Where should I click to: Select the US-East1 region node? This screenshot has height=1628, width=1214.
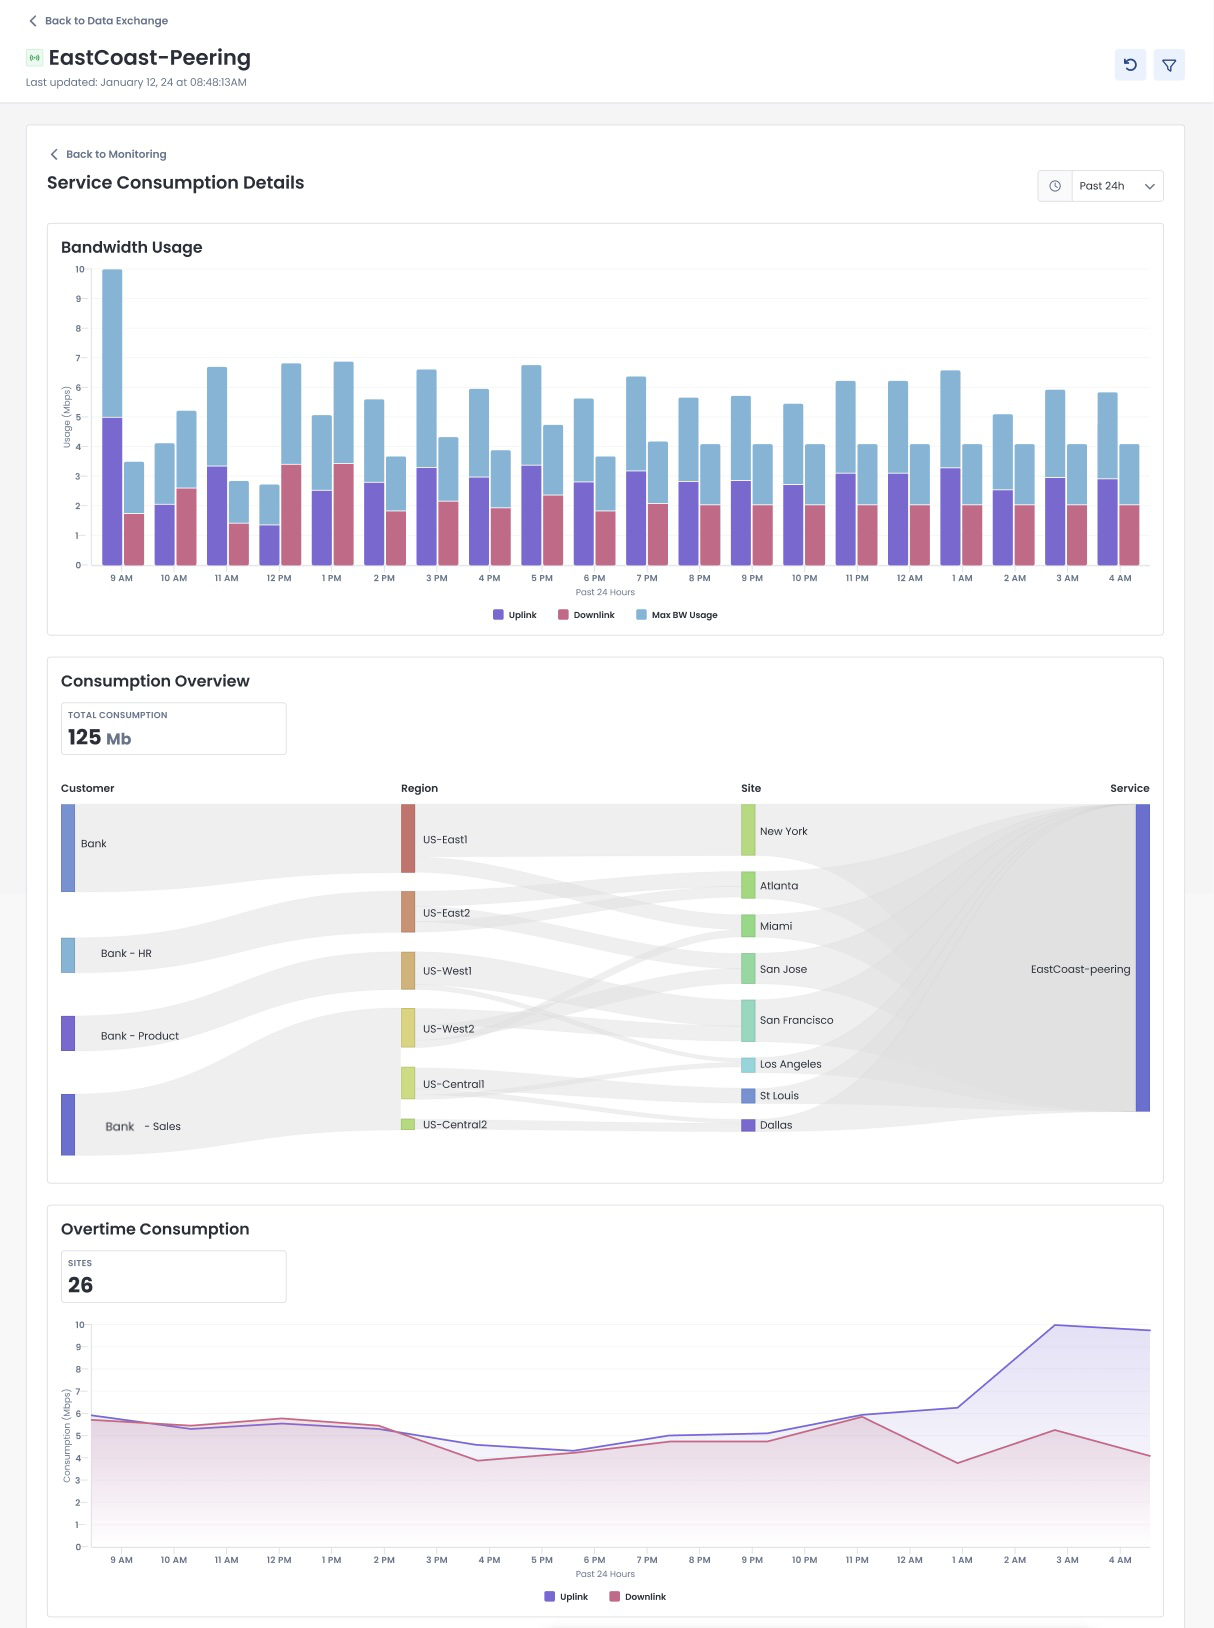point(408,838)
